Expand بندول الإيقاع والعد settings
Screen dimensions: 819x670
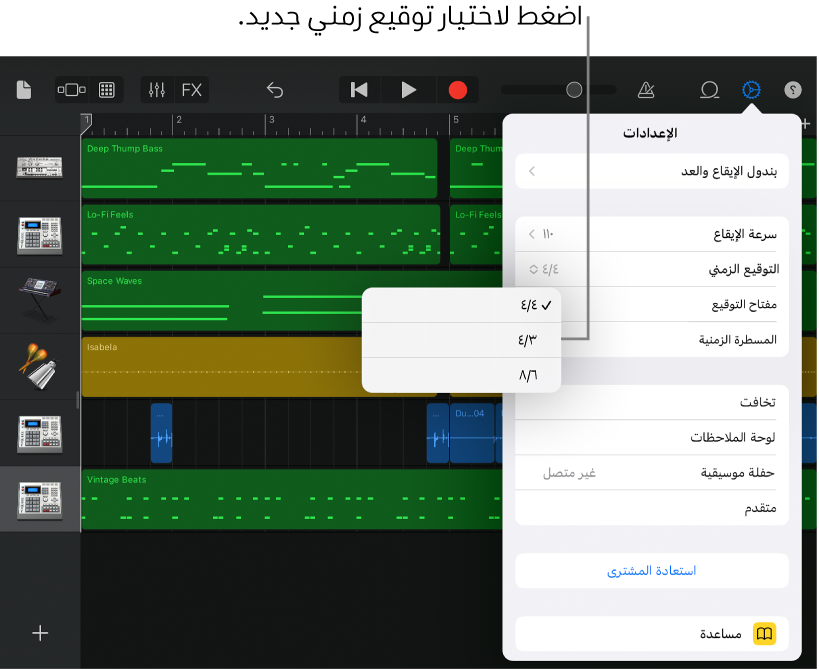(x=650, y=171)
